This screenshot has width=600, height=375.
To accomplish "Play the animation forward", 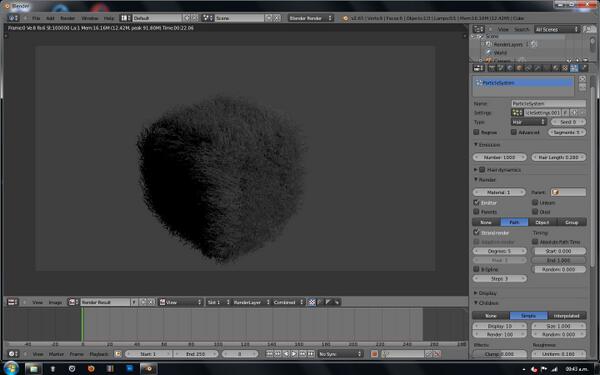I will [x=294, y=354].
